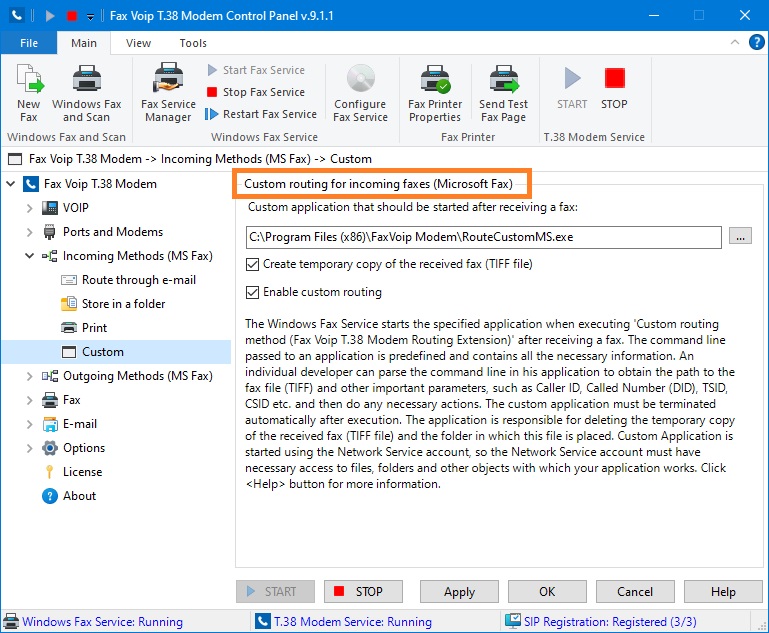Open Windows Fax and Scan

click(x=87, y=93)
